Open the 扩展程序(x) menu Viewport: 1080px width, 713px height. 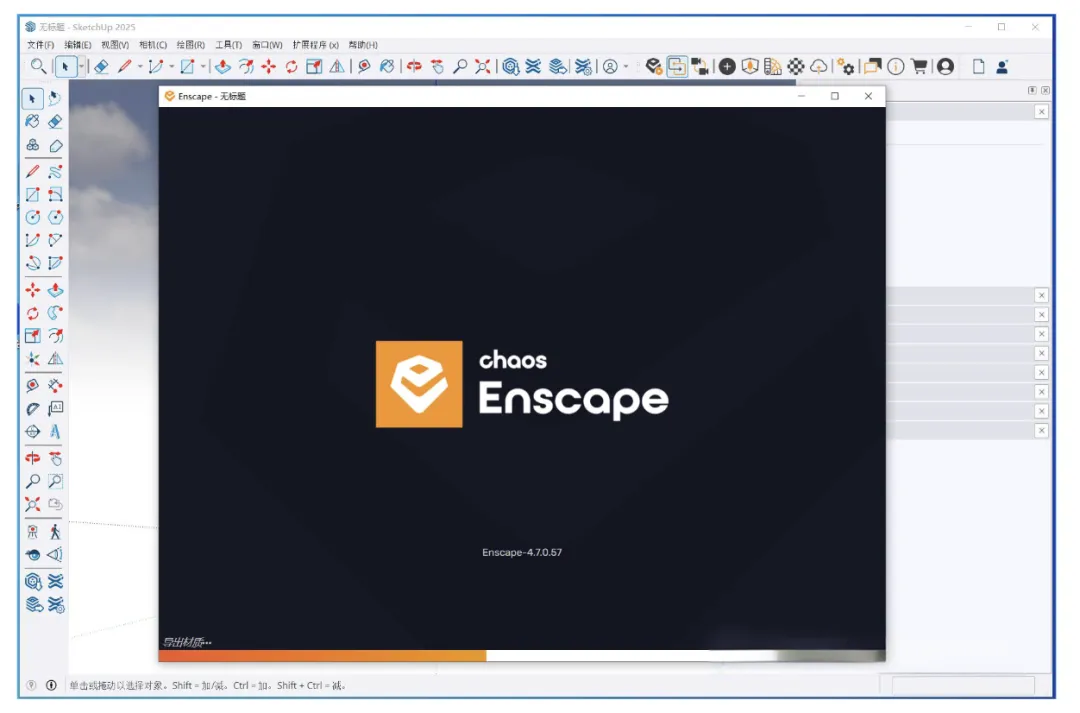pyautogui.click(x=315, y=45)
